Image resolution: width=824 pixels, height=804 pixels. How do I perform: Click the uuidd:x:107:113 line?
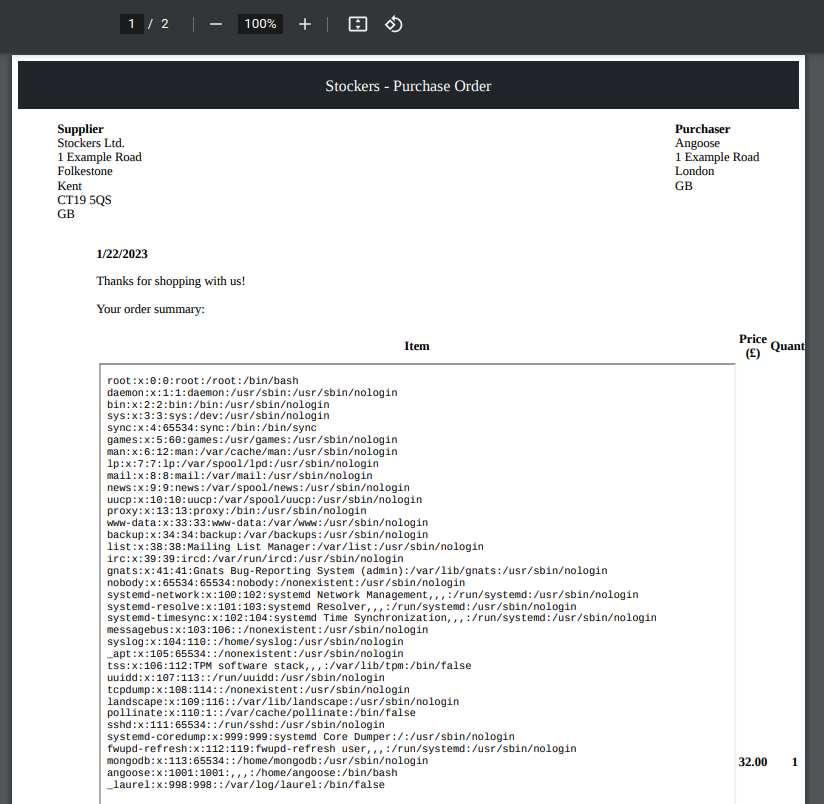(x=246, y=678)
